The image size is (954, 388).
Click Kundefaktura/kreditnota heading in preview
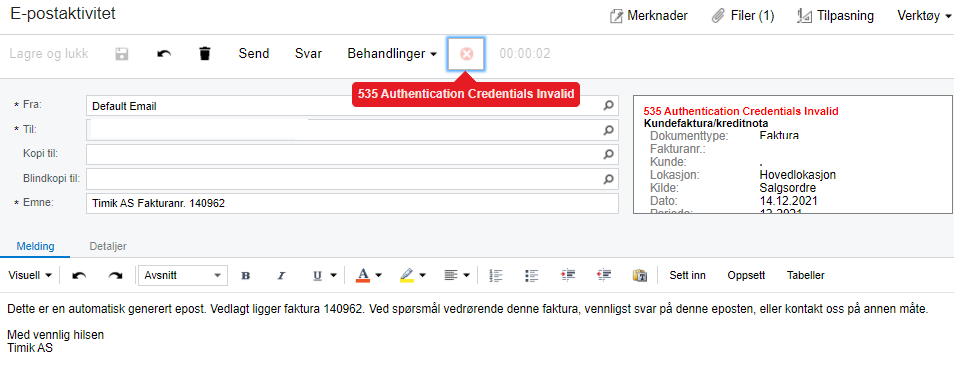706,123
